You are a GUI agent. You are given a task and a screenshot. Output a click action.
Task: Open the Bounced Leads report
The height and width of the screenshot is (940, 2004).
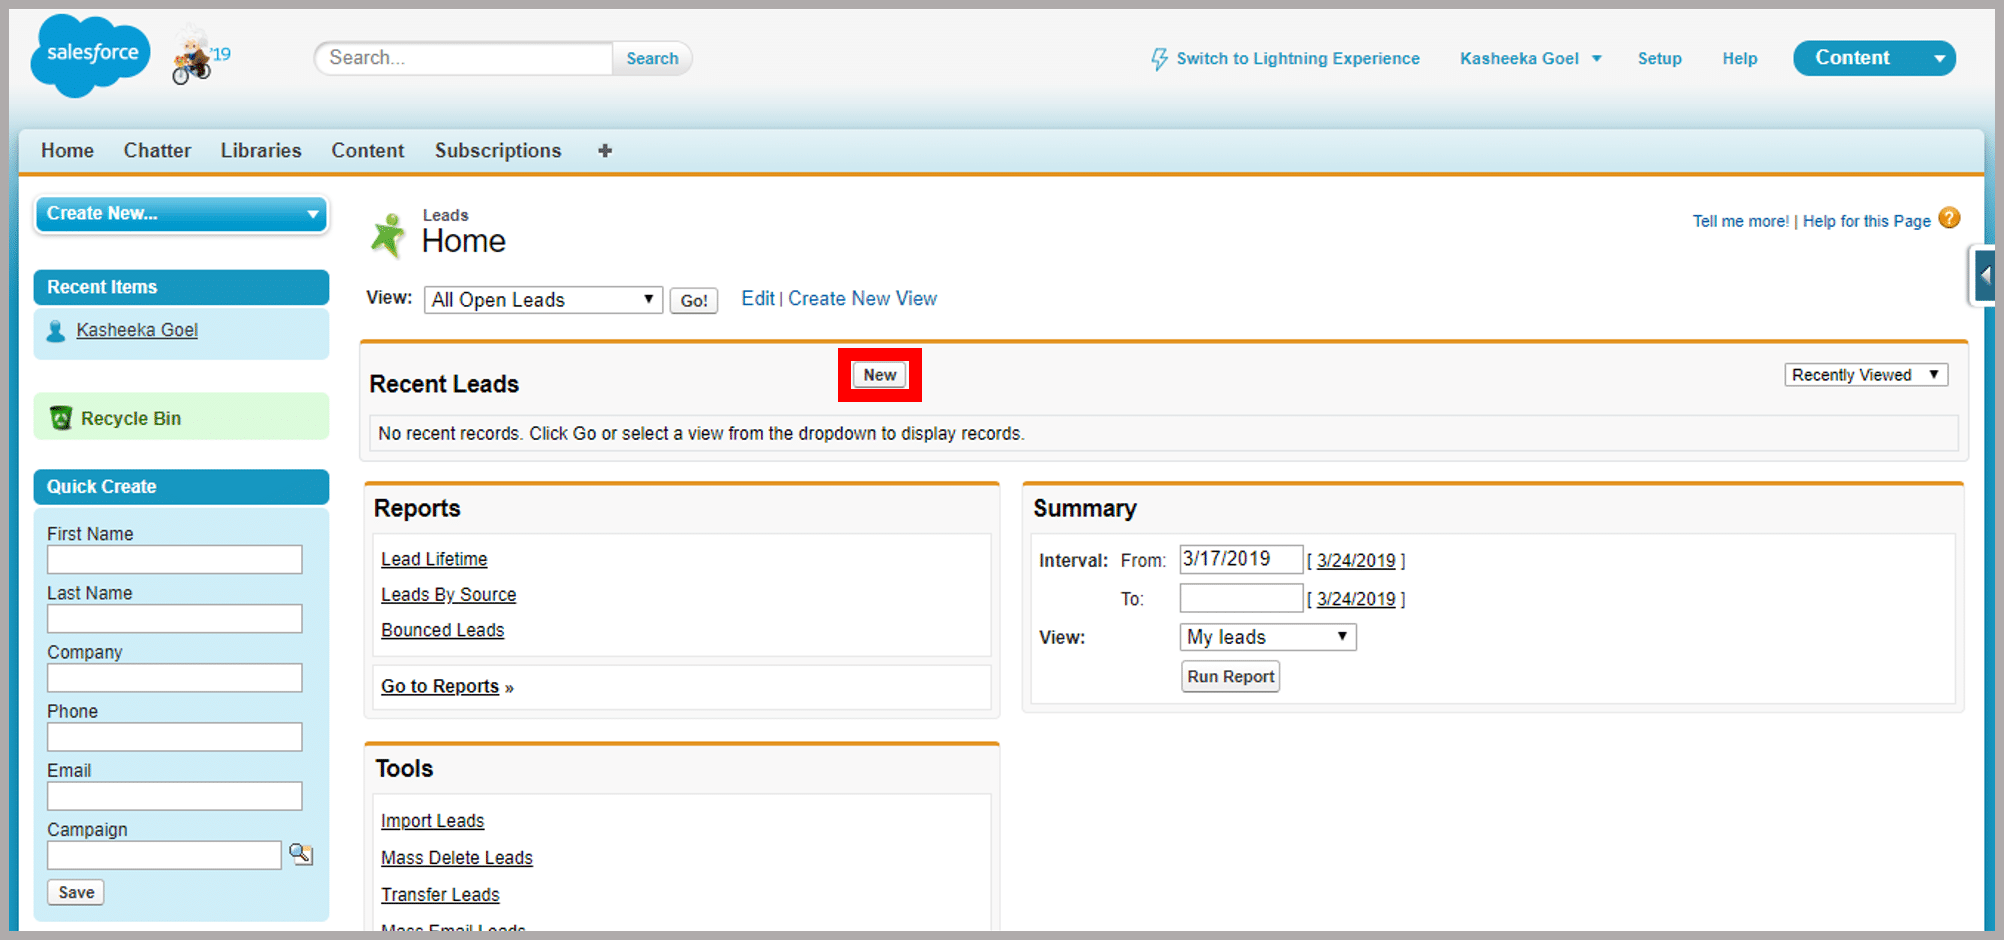click(443, 631)
